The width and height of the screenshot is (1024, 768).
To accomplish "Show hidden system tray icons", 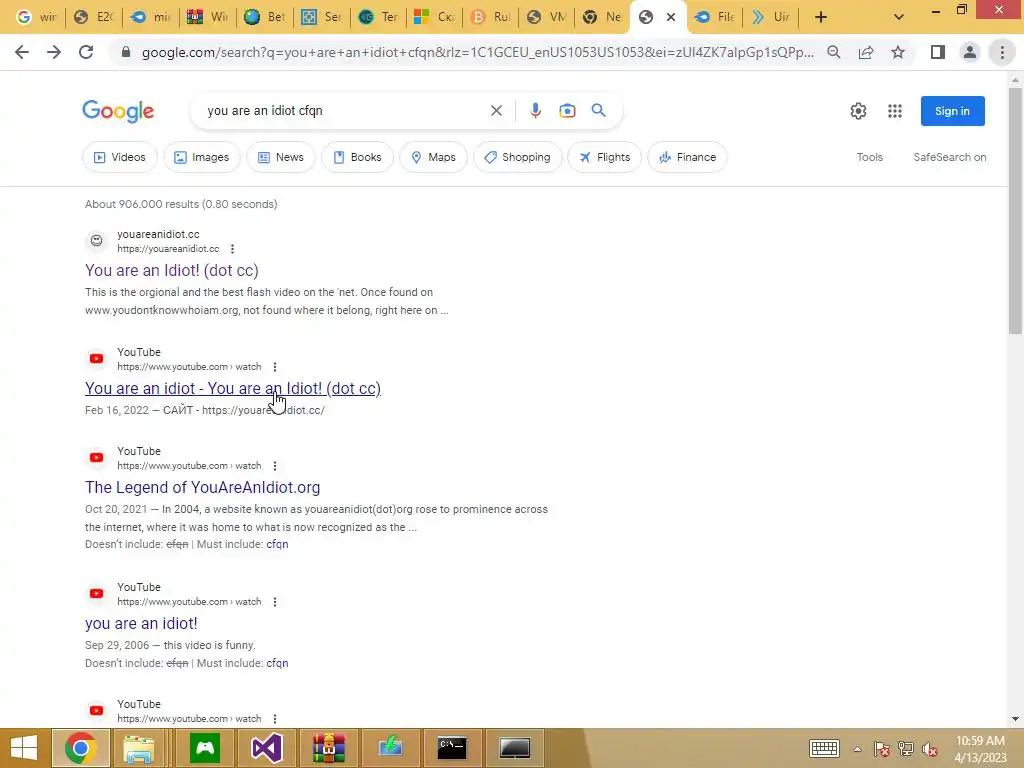I will (857, 749).
